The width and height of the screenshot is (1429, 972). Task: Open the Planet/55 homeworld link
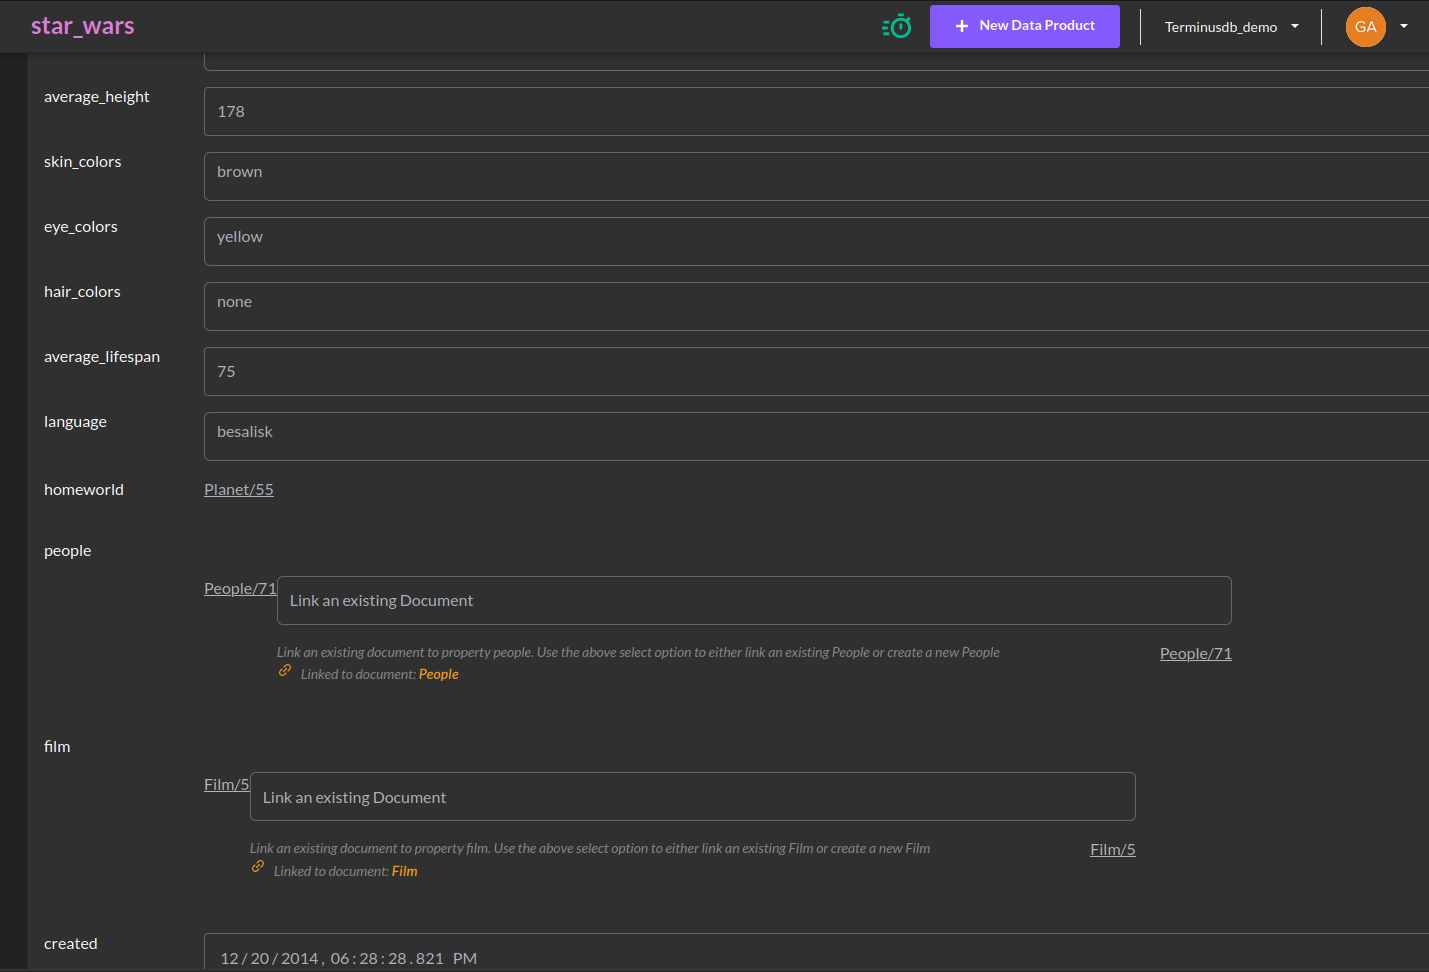238,489
